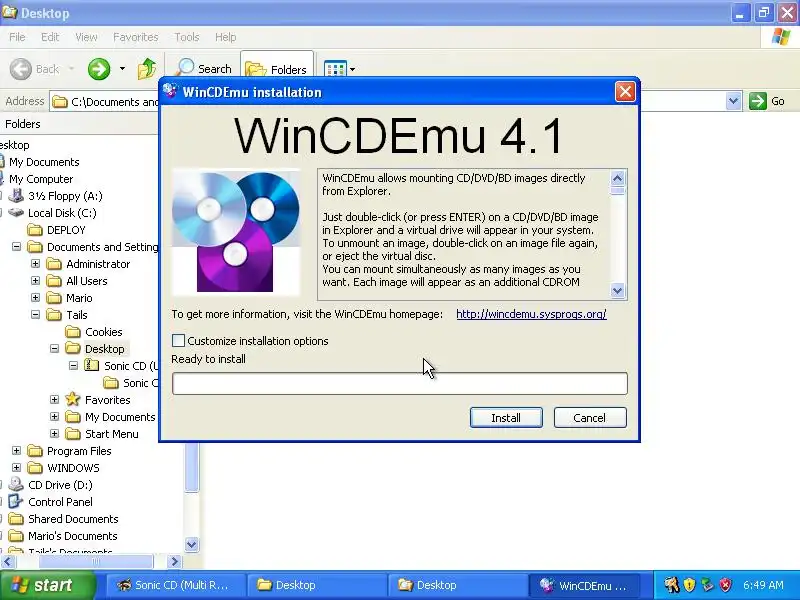This screenshot has height=600, width=800.
Task: Click Cancel in WinCDEmu installer
Action: (x=590, y=418)
